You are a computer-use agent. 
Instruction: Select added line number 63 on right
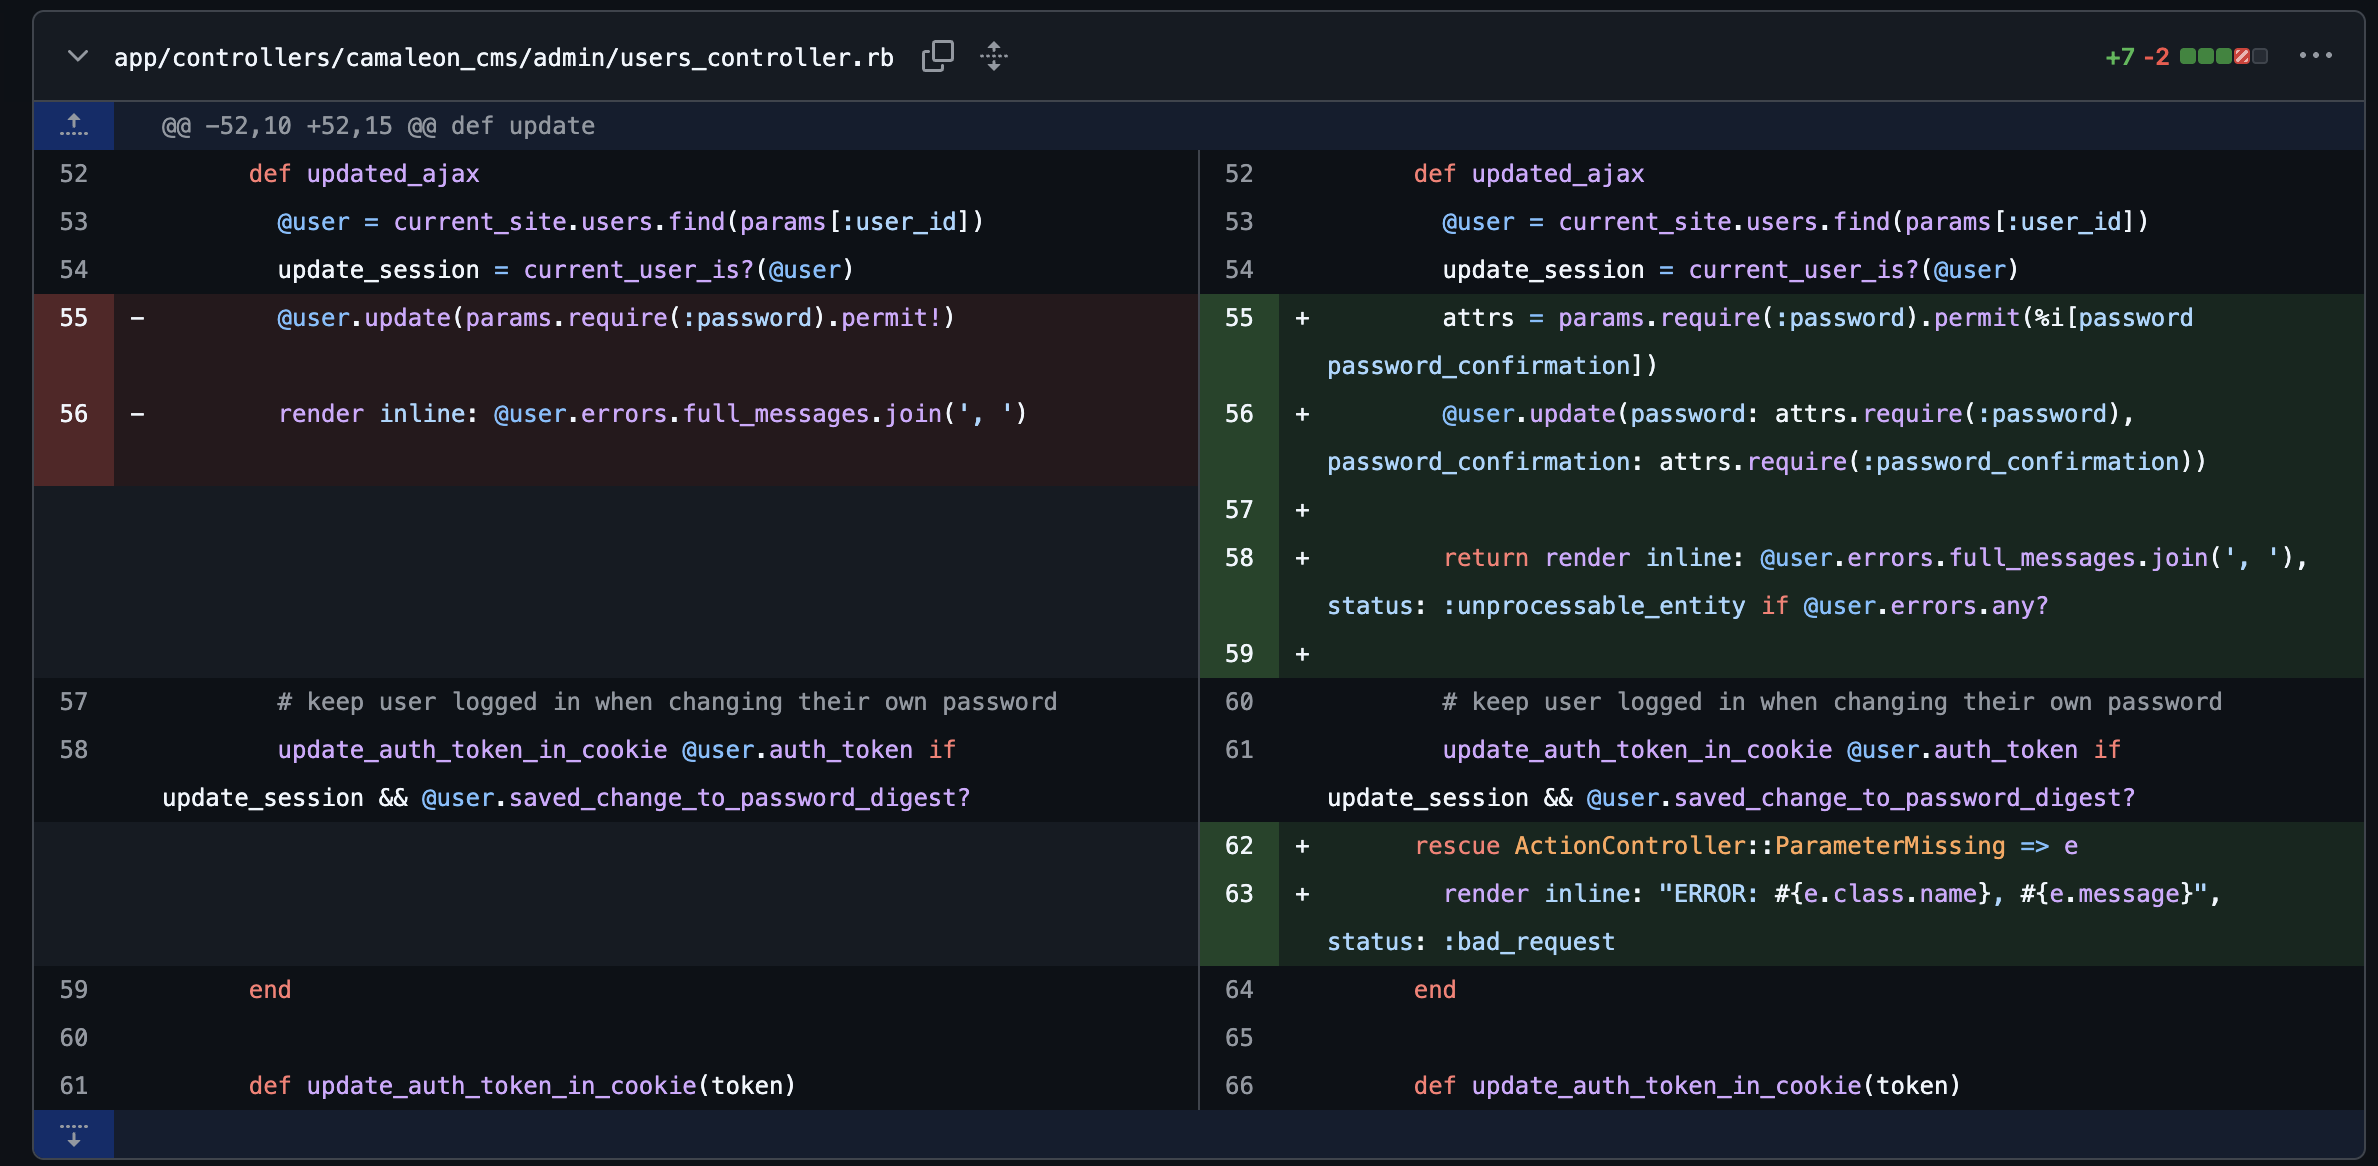[x=1239, y=894]
